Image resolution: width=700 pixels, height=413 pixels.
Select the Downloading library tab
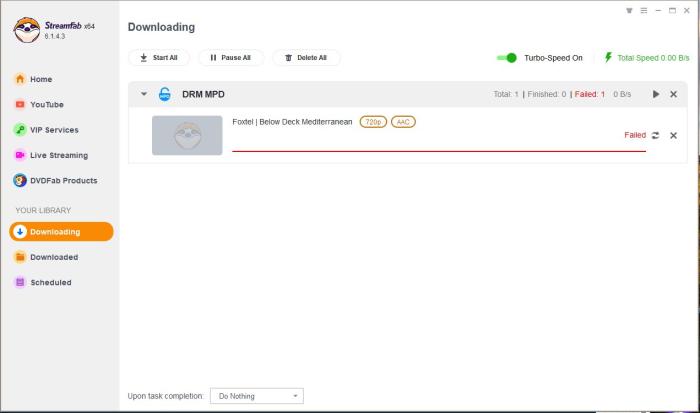[61, 232]
